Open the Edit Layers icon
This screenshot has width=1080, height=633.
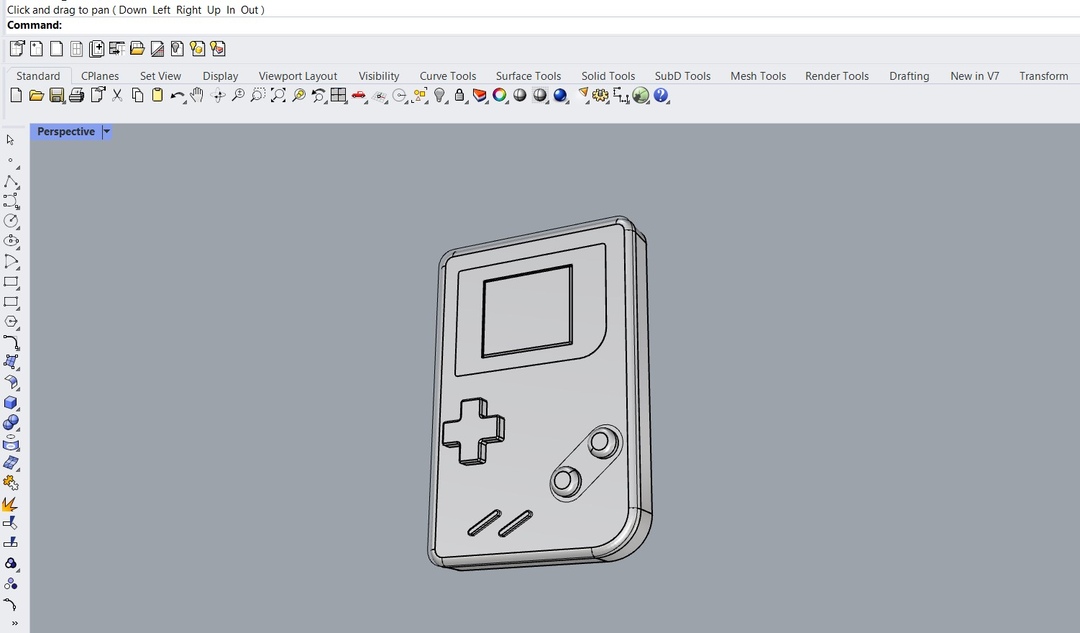click(x=479, y=96)
